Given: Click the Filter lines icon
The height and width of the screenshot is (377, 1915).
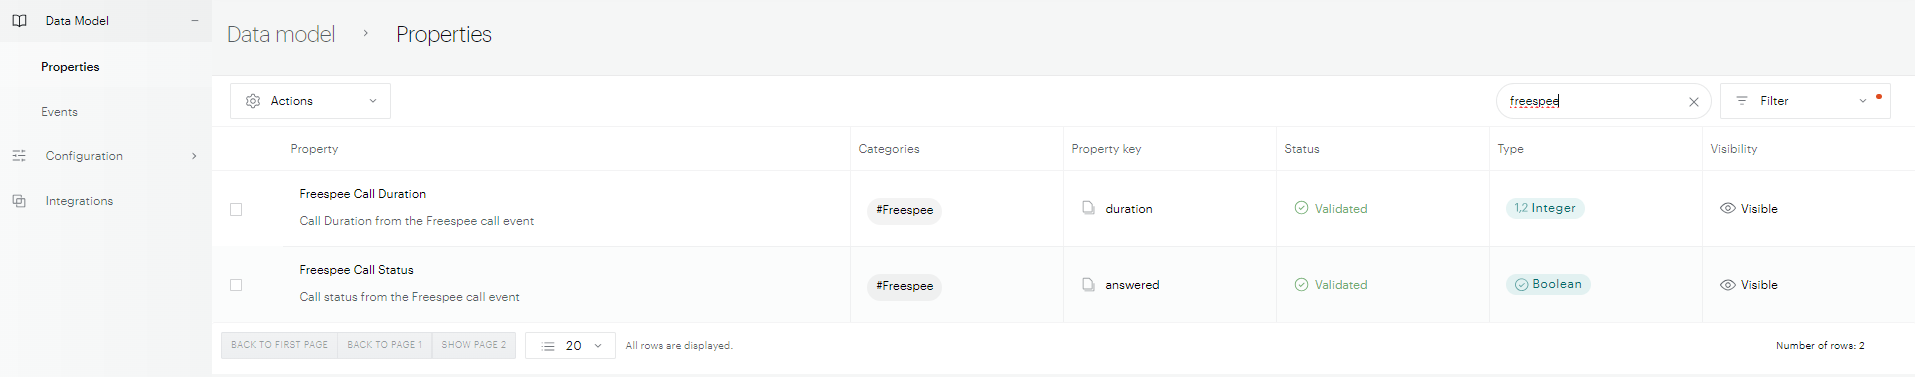Looking at the screenshot, I should coord(1742,101).
